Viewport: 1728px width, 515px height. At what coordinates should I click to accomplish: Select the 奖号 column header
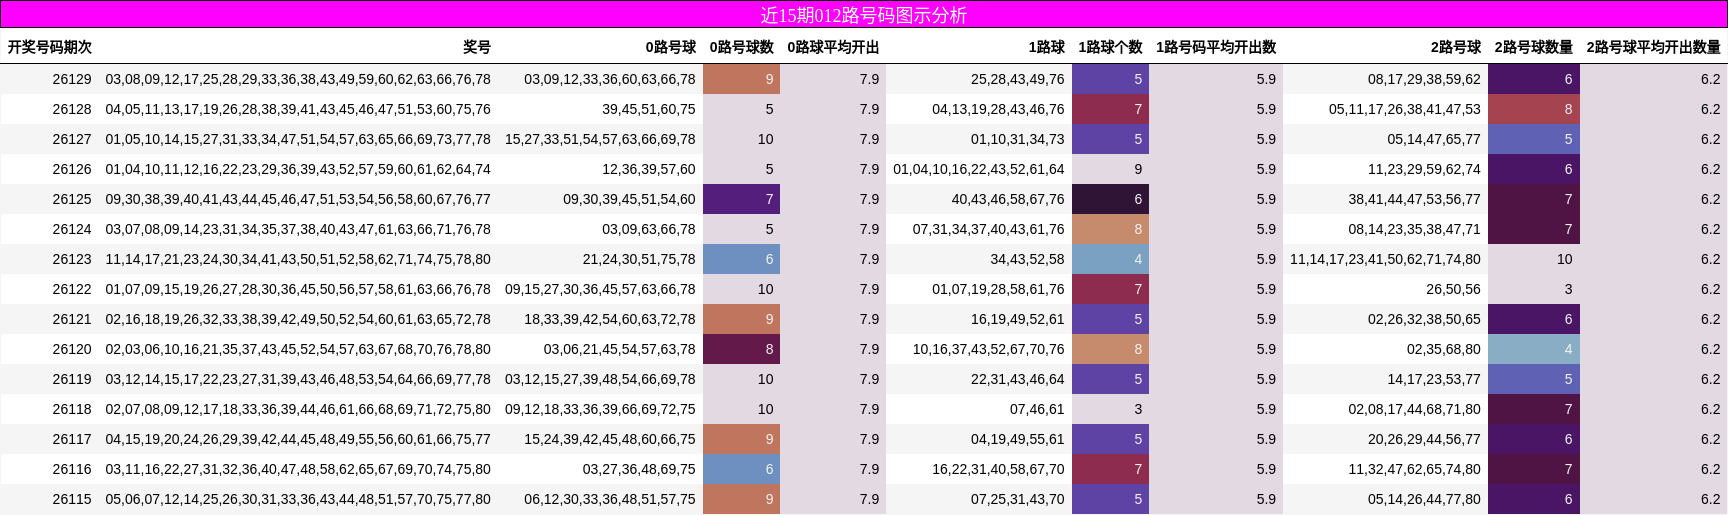pos(477,47)
